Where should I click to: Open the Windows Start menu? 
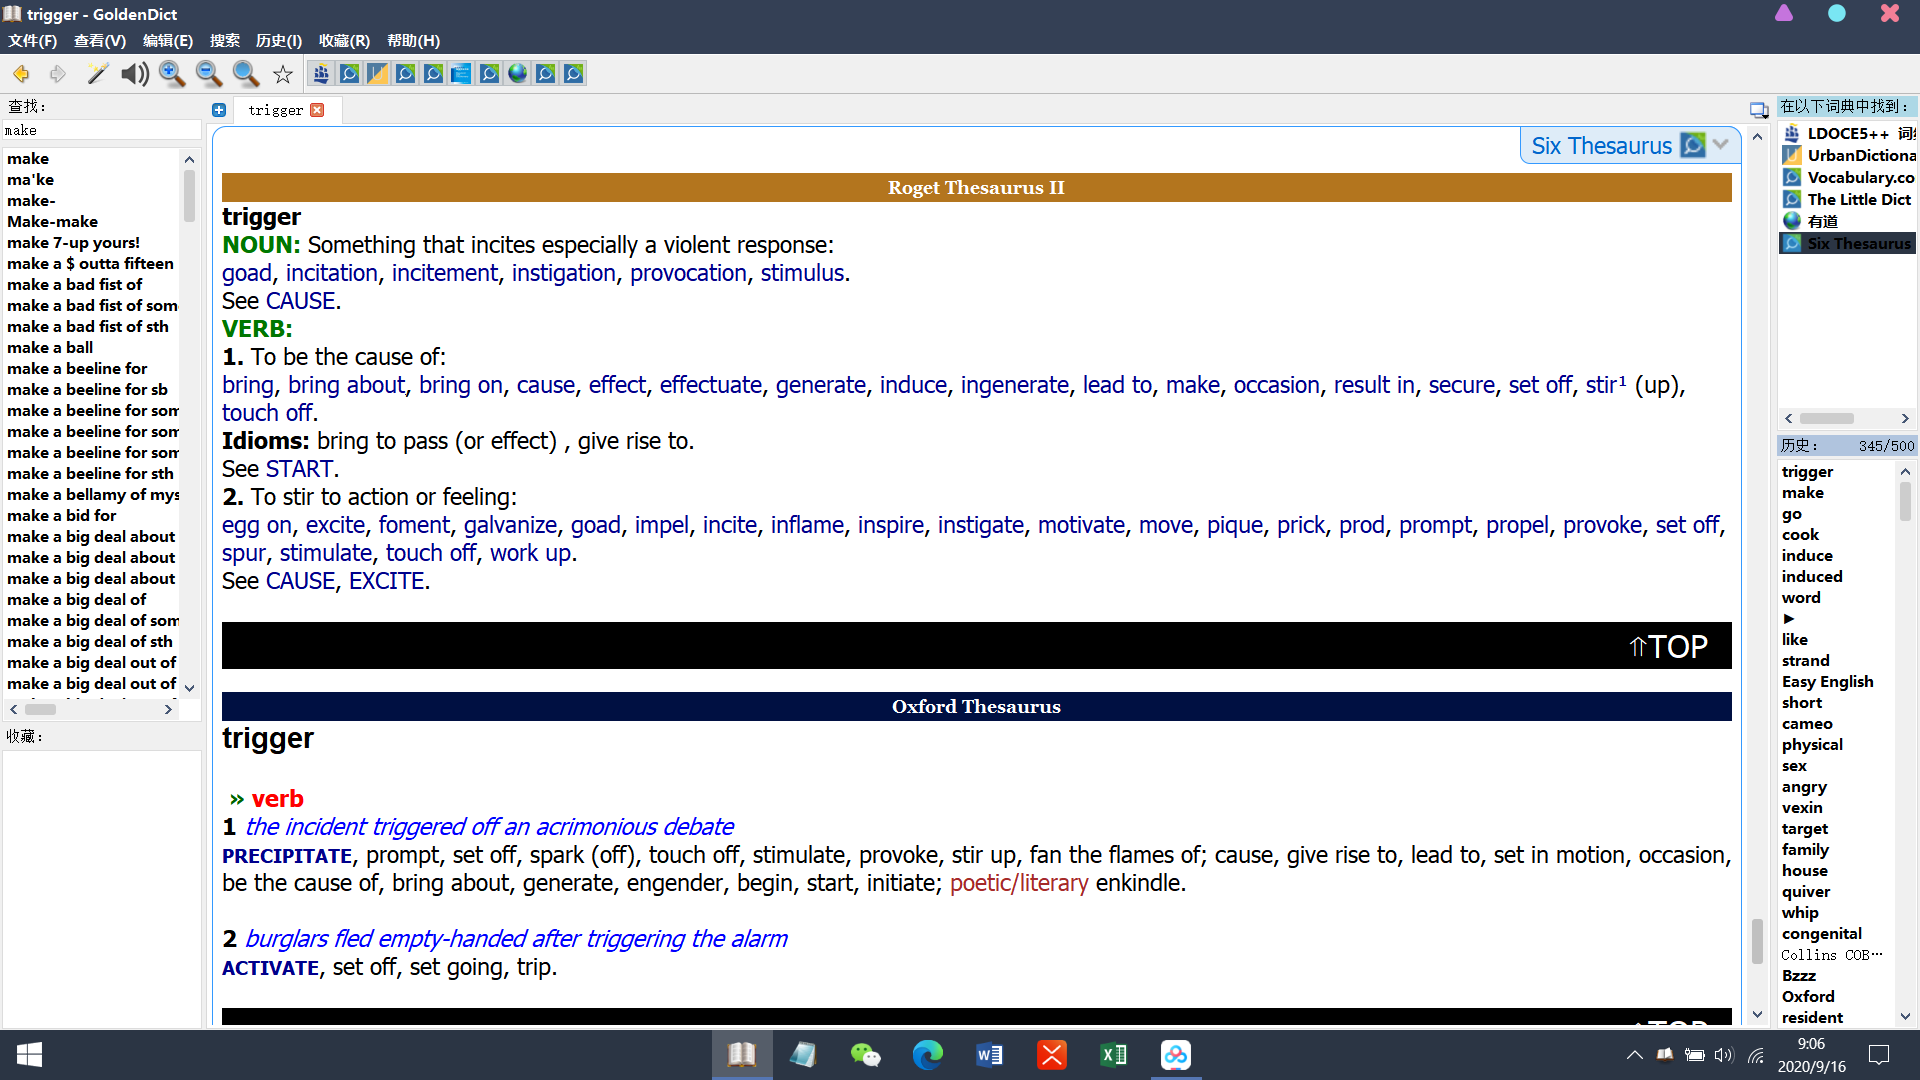click(x=29, y=1055)
